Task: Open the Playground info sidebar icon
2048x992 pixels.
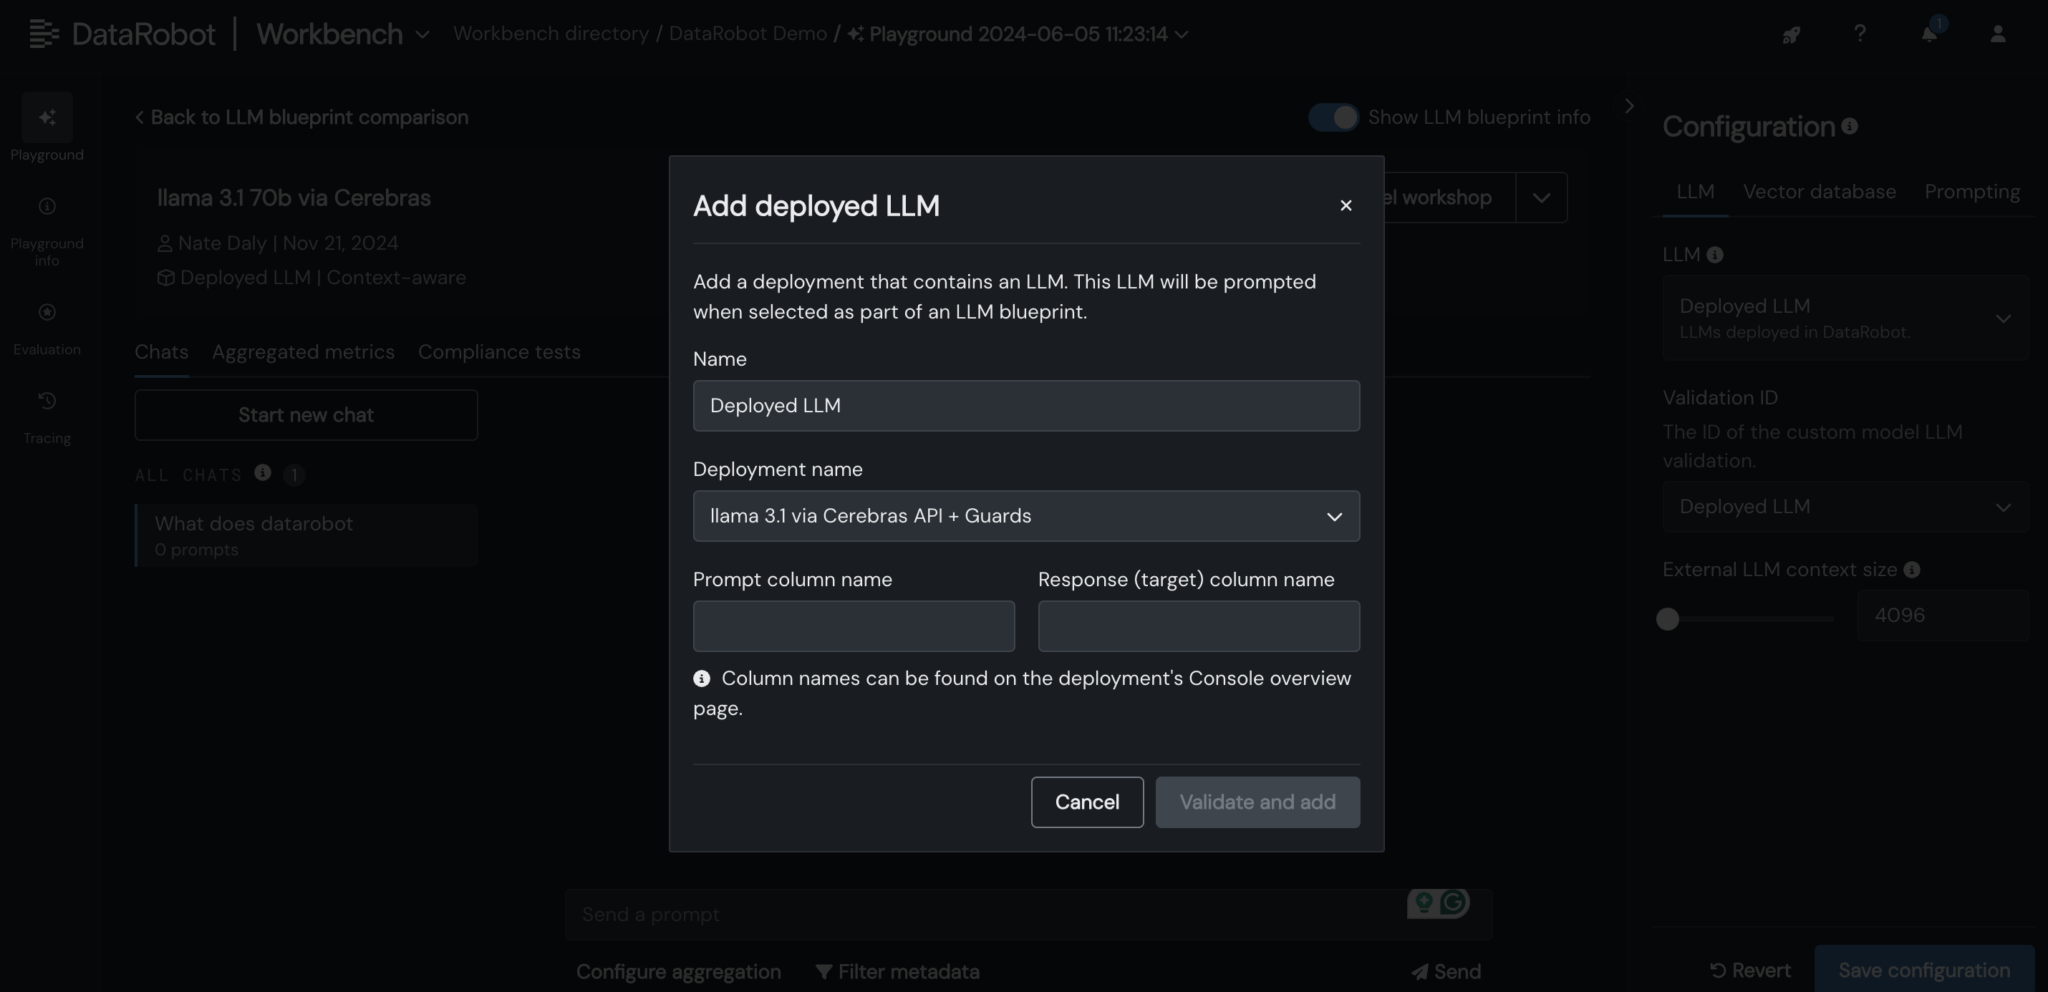Action: [x=47, y=207]
